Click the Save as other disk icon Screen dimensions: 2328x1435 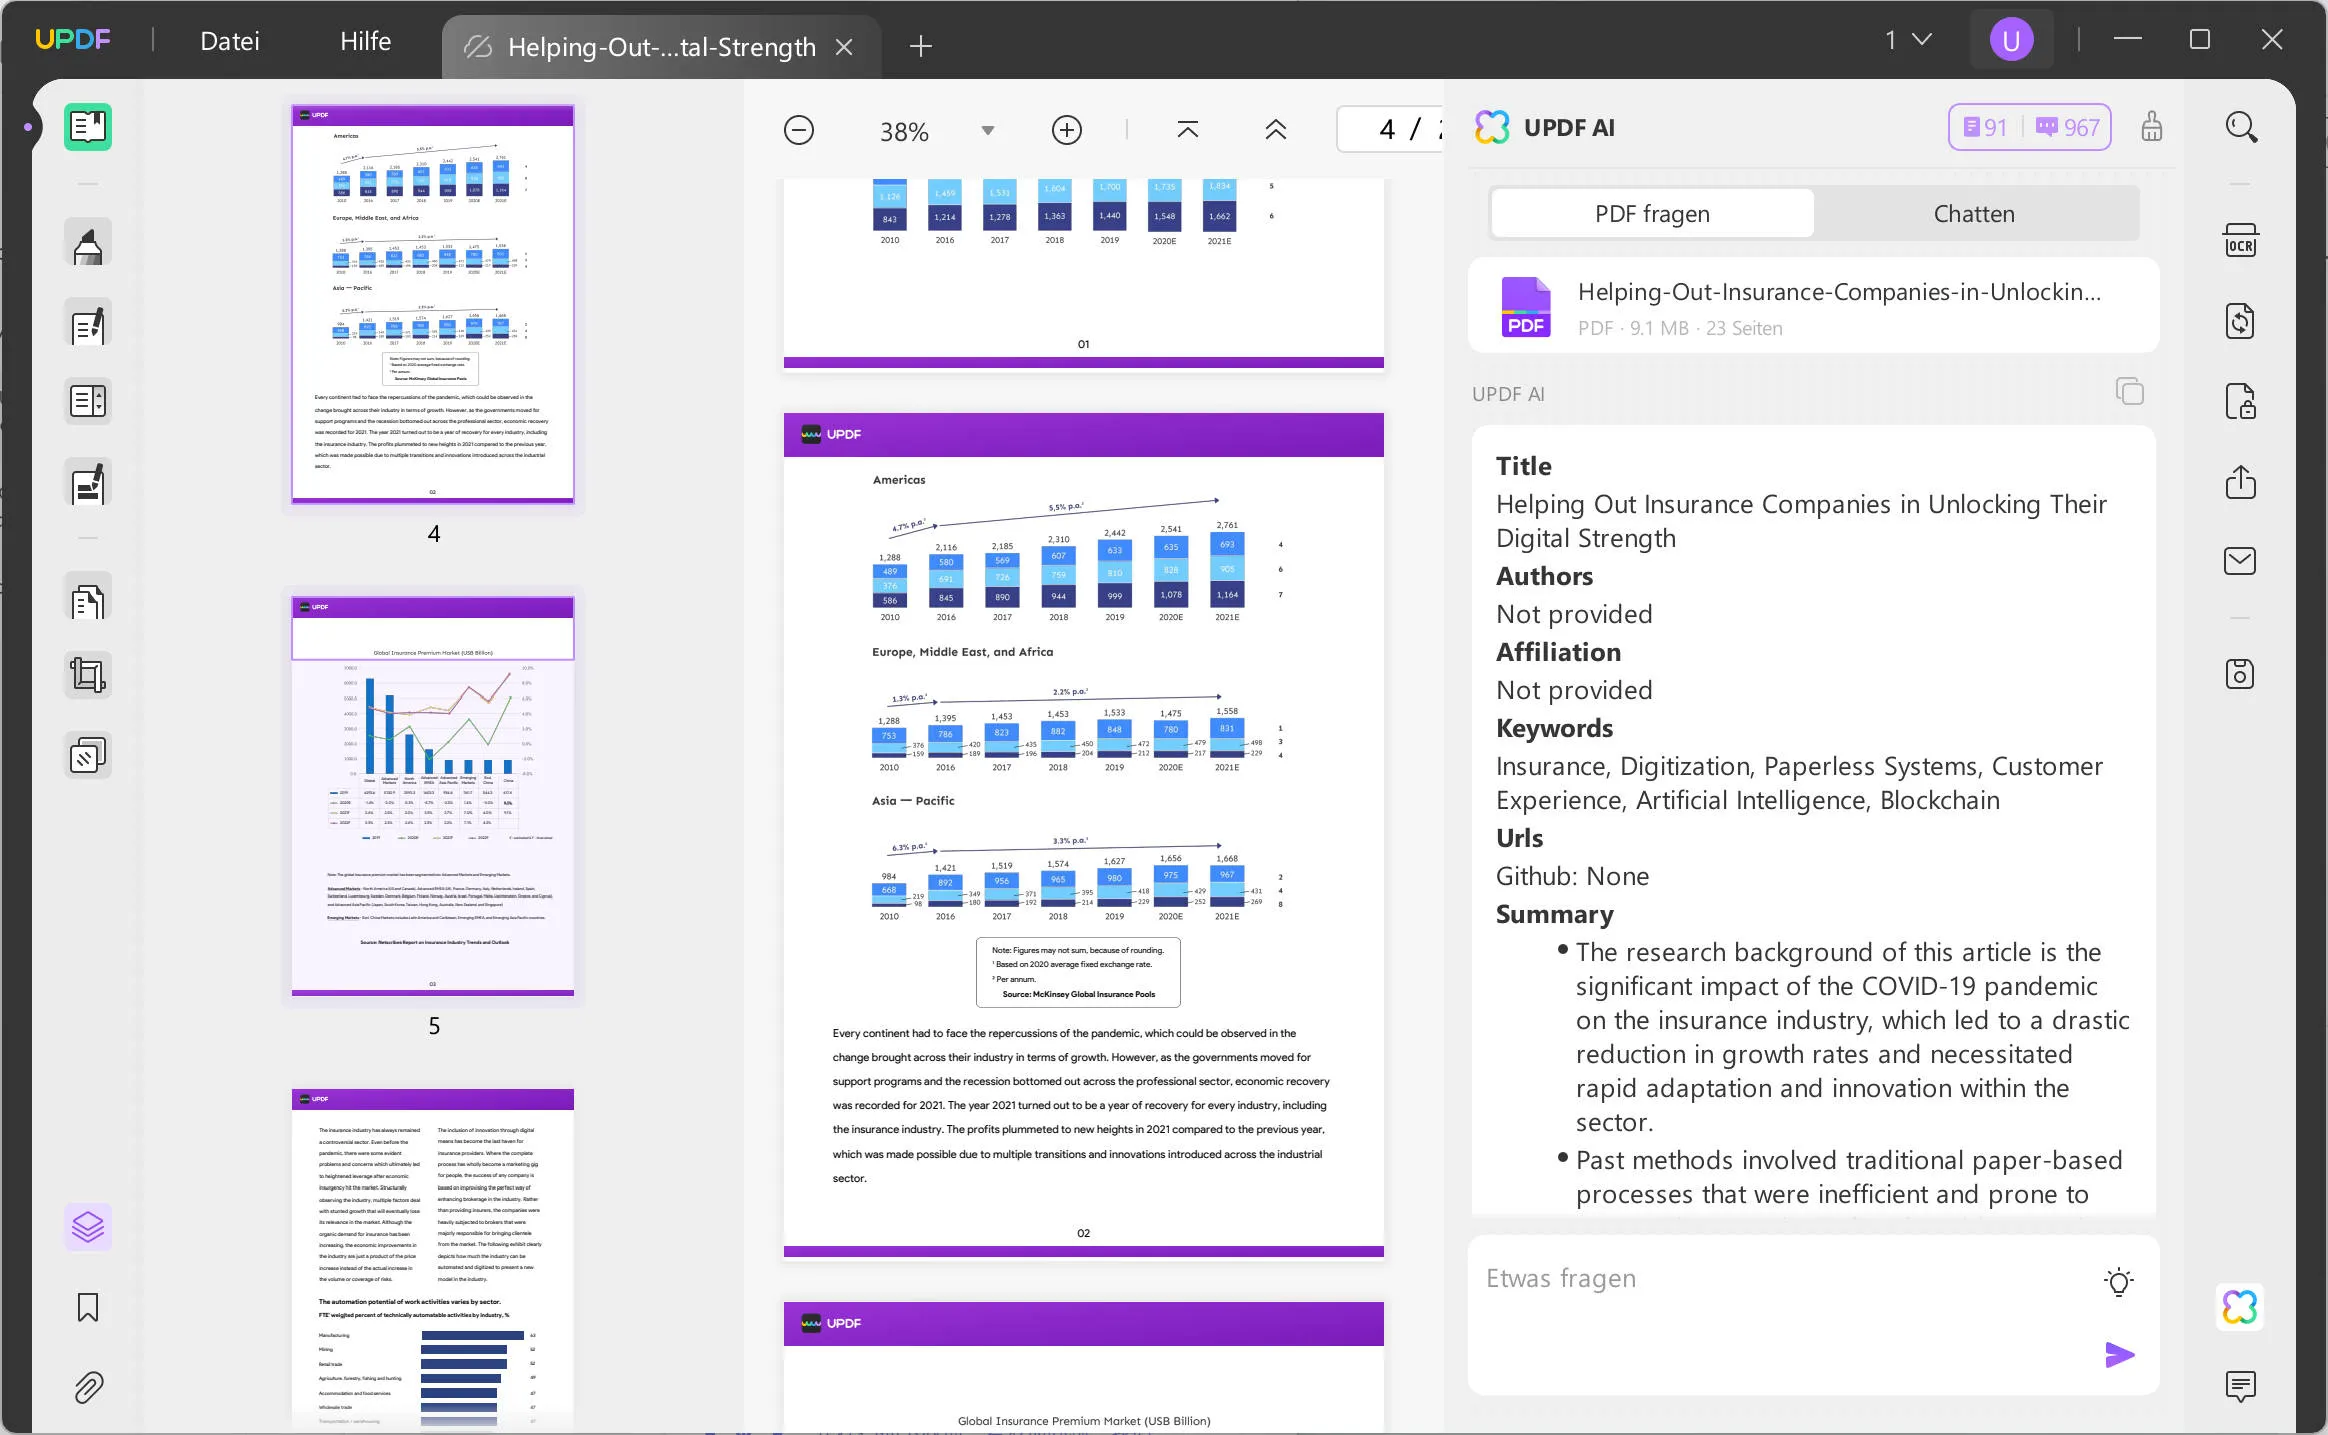click(2240, 674)
